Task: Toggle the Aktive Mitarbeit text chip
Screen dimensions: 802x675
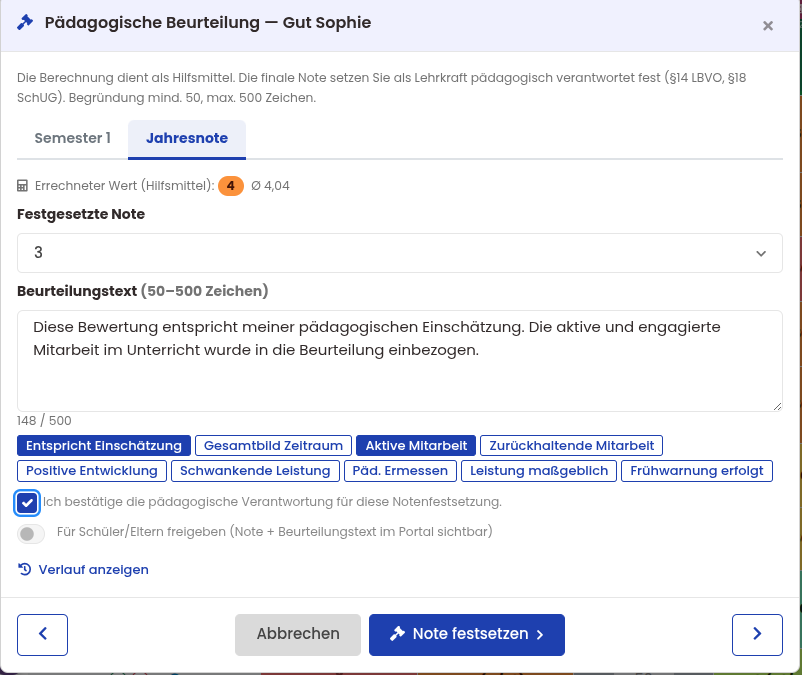Action: pyautogui.click(x=416, y=445)
